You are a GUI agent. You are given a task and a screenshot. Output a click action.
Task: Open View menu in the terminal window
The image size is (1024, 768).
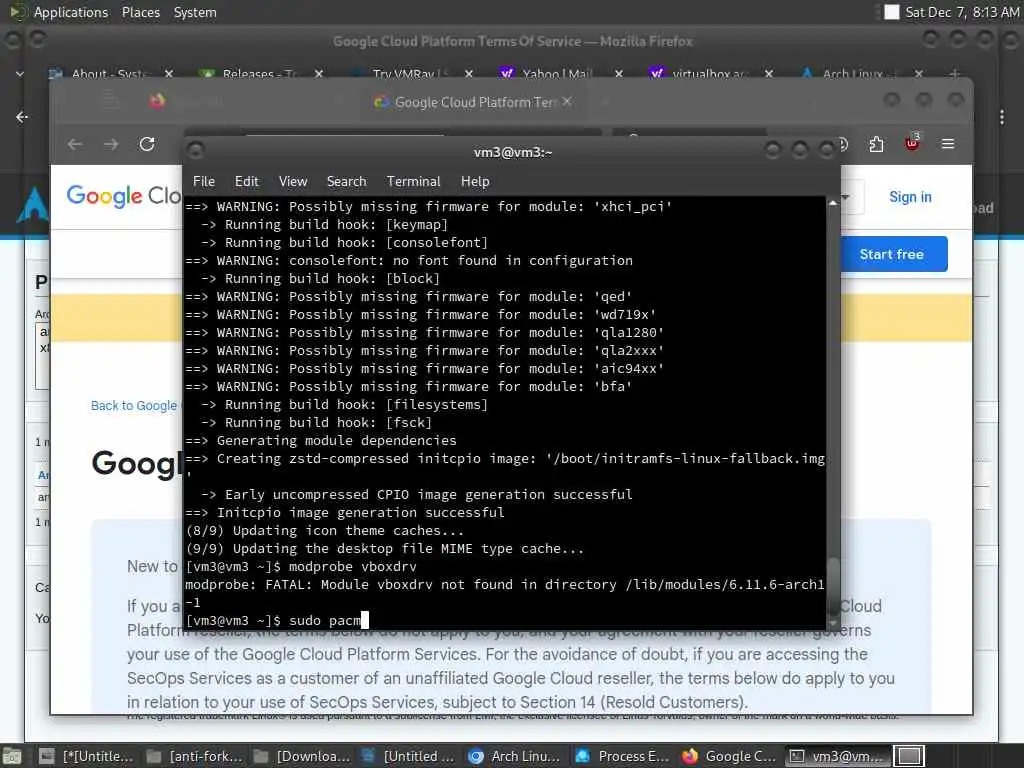[293, 182]
